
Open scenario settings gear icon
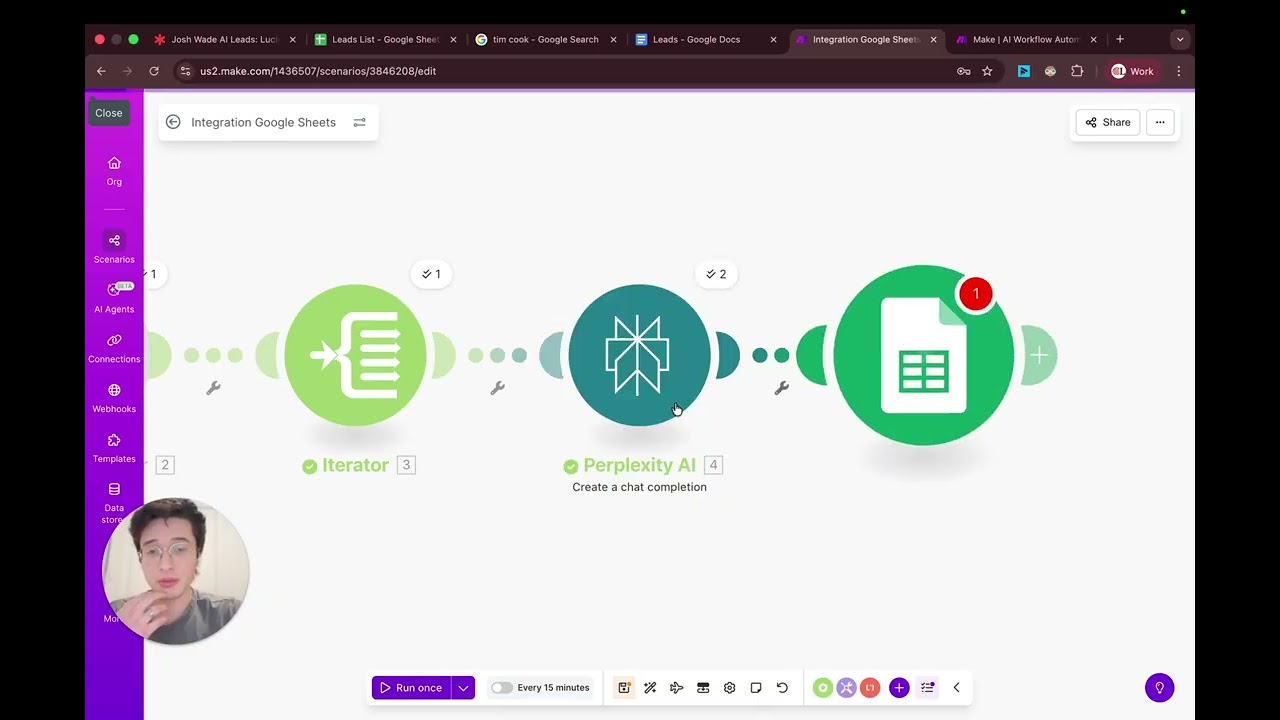(729, 687)
